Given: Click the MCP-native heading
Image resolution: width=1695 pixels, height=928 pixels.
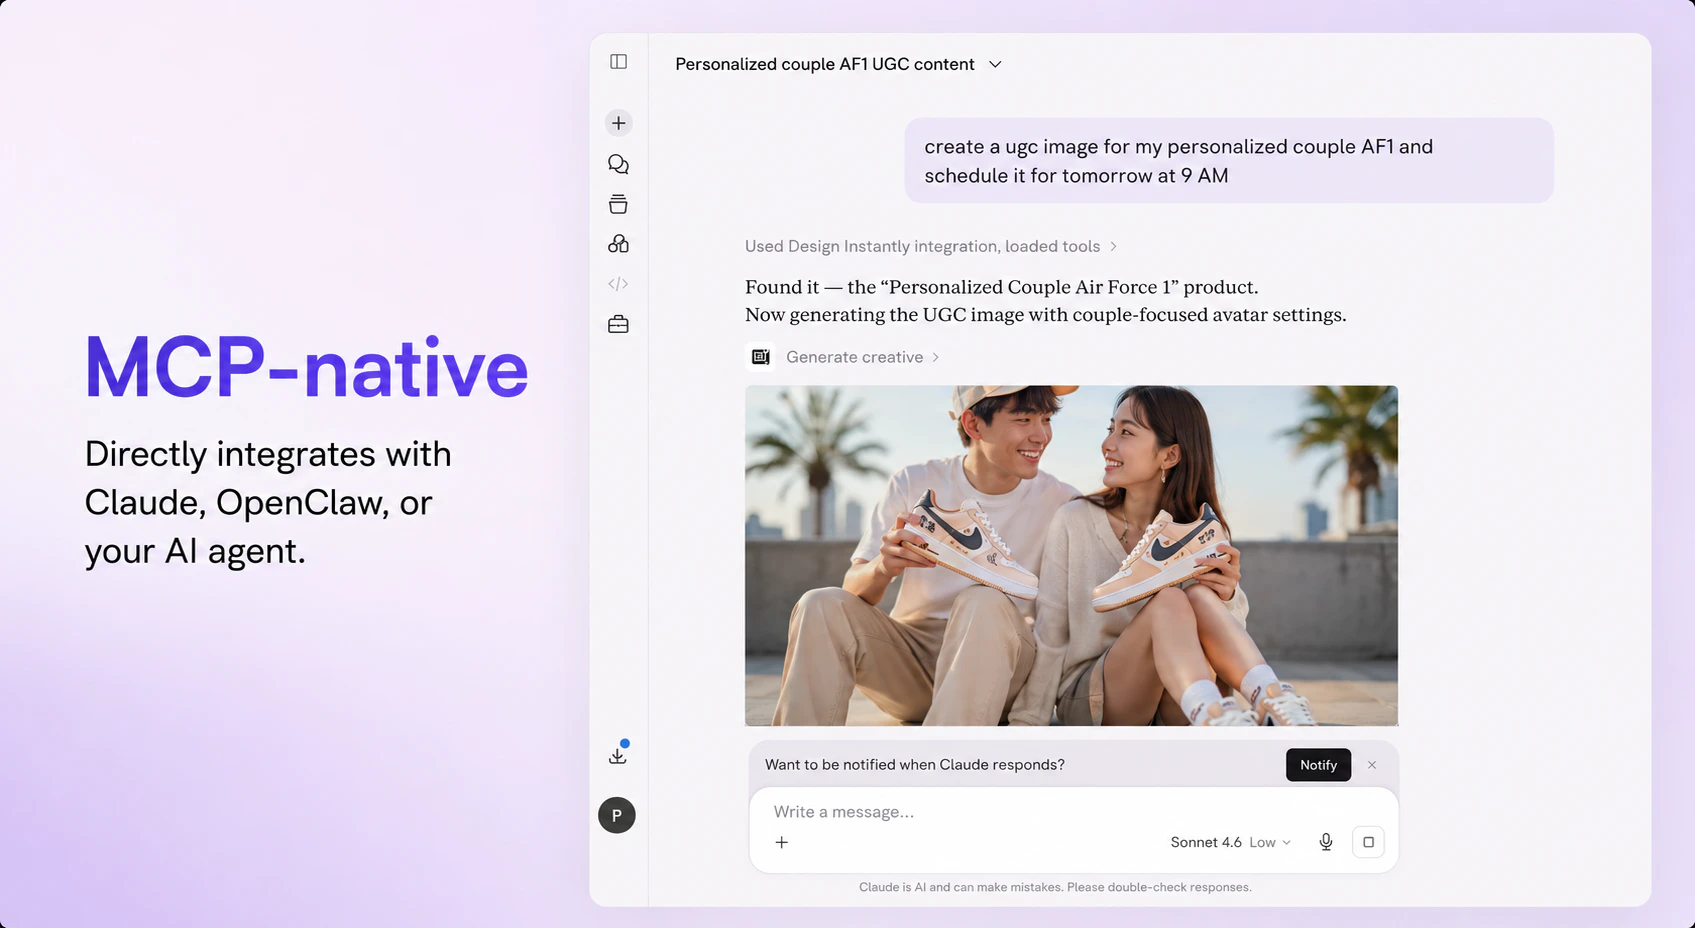Looking at the screenshot, I should tap(306, 368).
